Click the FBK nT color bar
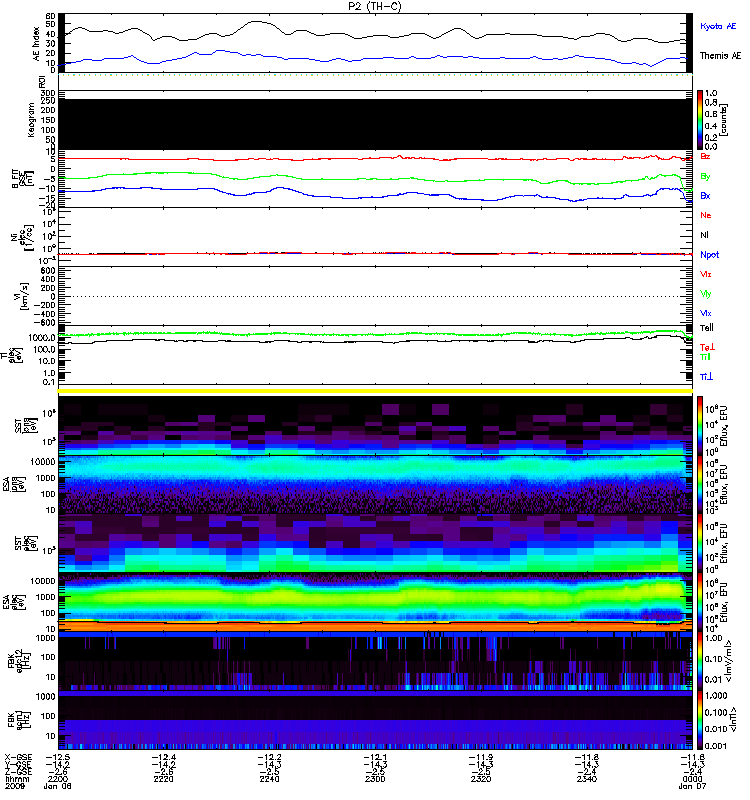Screen dimensions: 750x800 click(x=700, y=720)
